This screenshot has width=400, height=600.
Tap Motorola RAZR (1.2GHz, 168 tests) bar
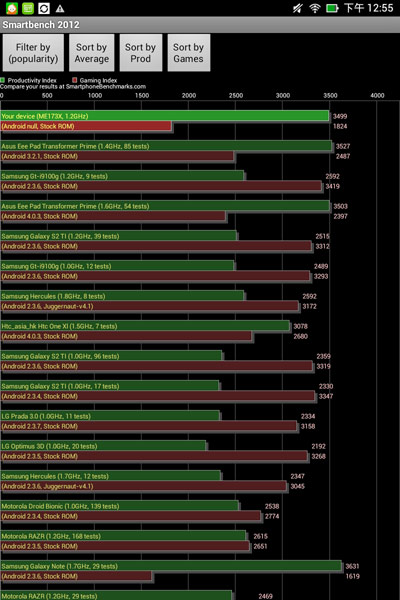[123, 536]
